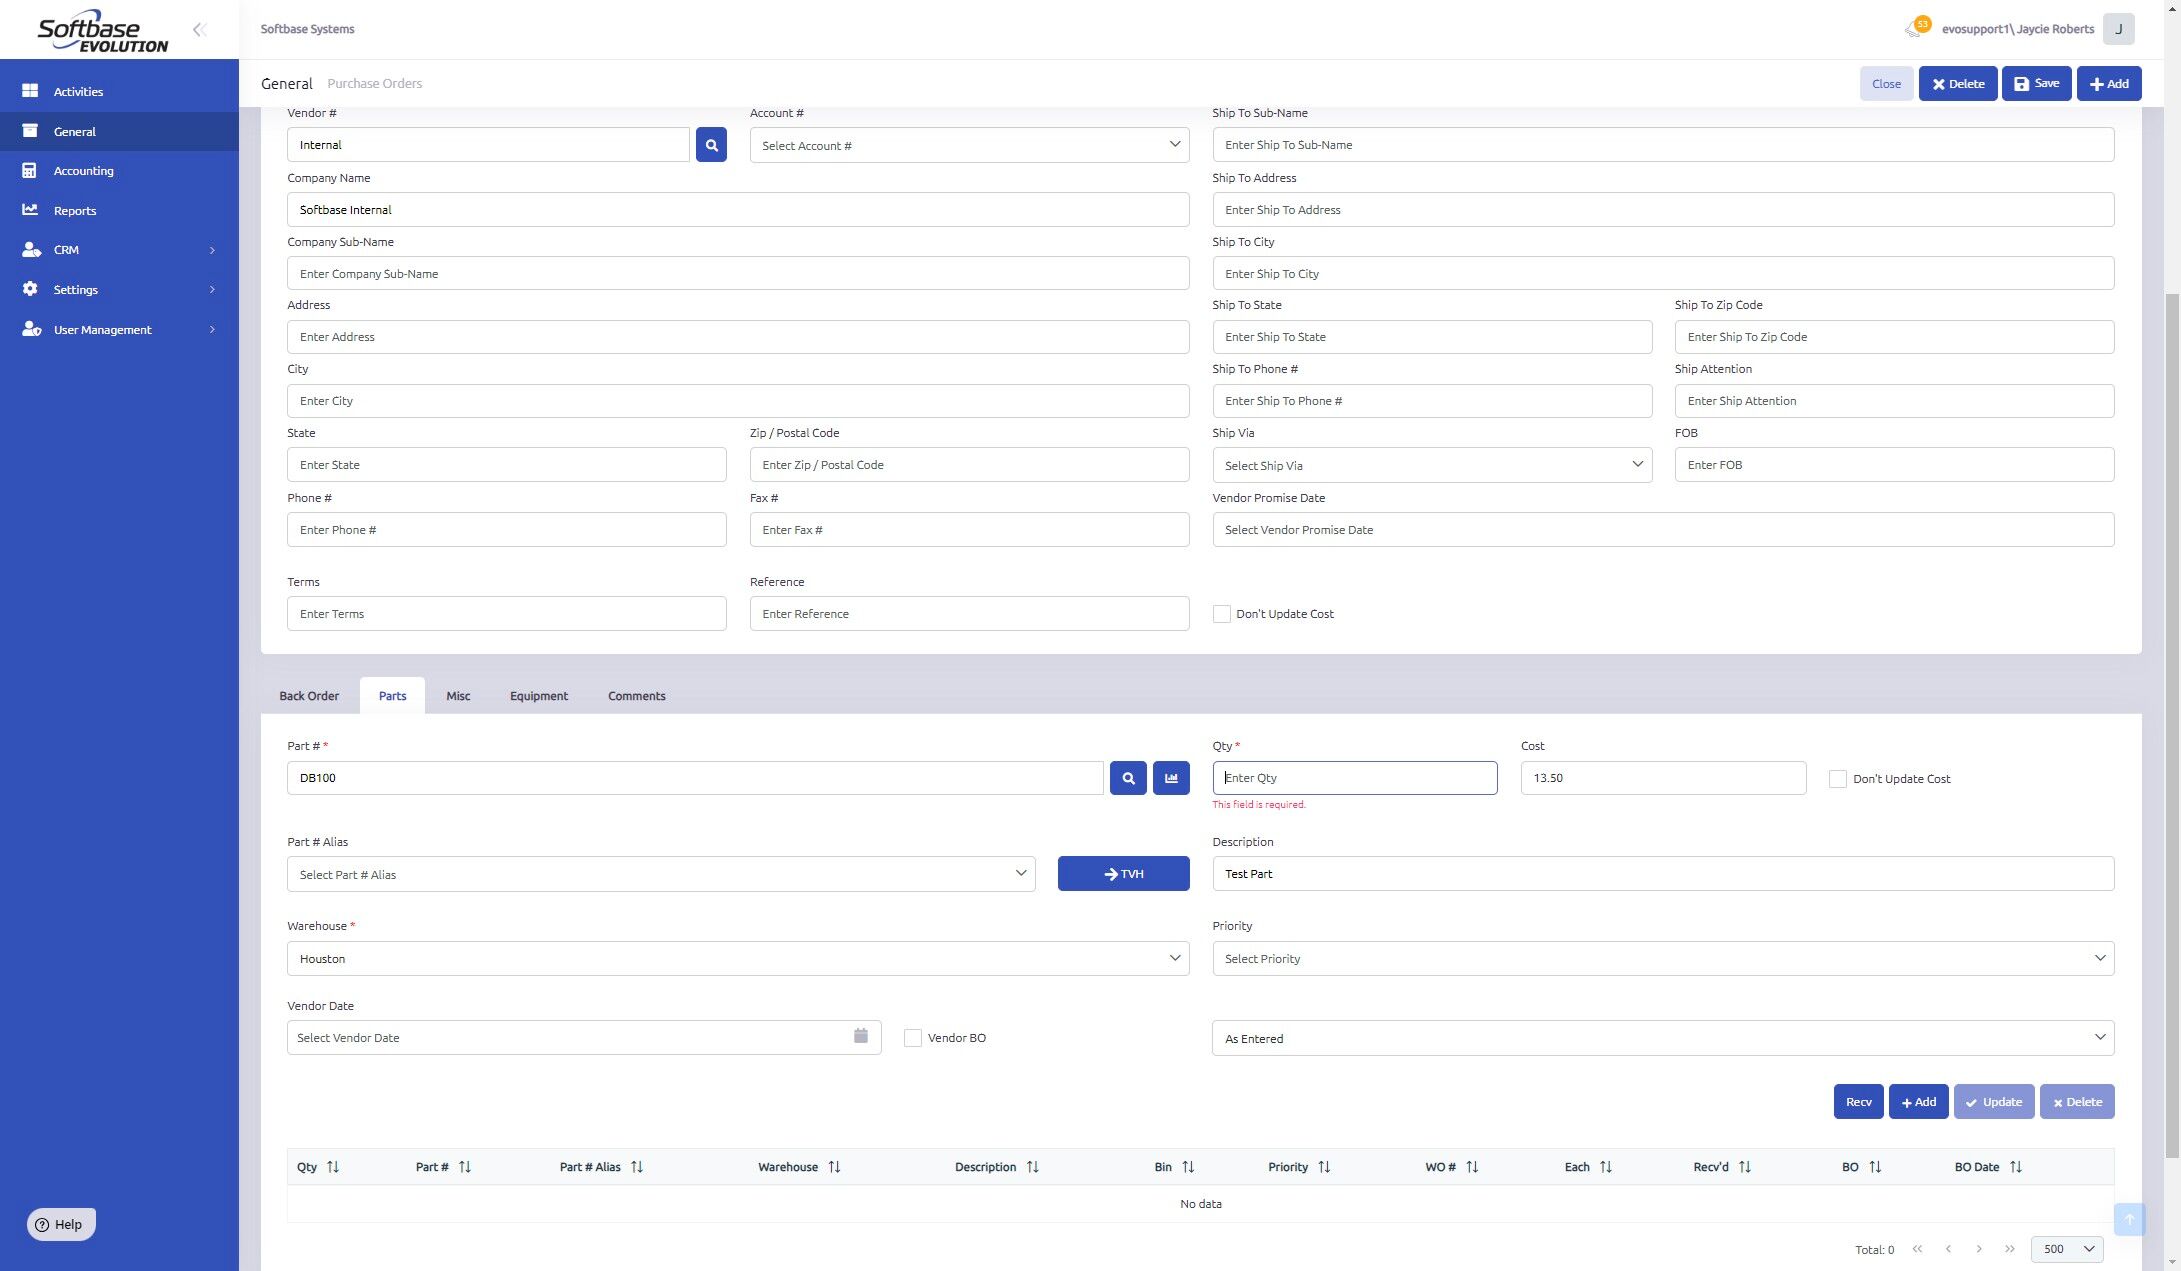Open the Ship Via dropdown
Image resolution: width=2181 pixels, height=1271 pixels.
tap(1432, 465)
